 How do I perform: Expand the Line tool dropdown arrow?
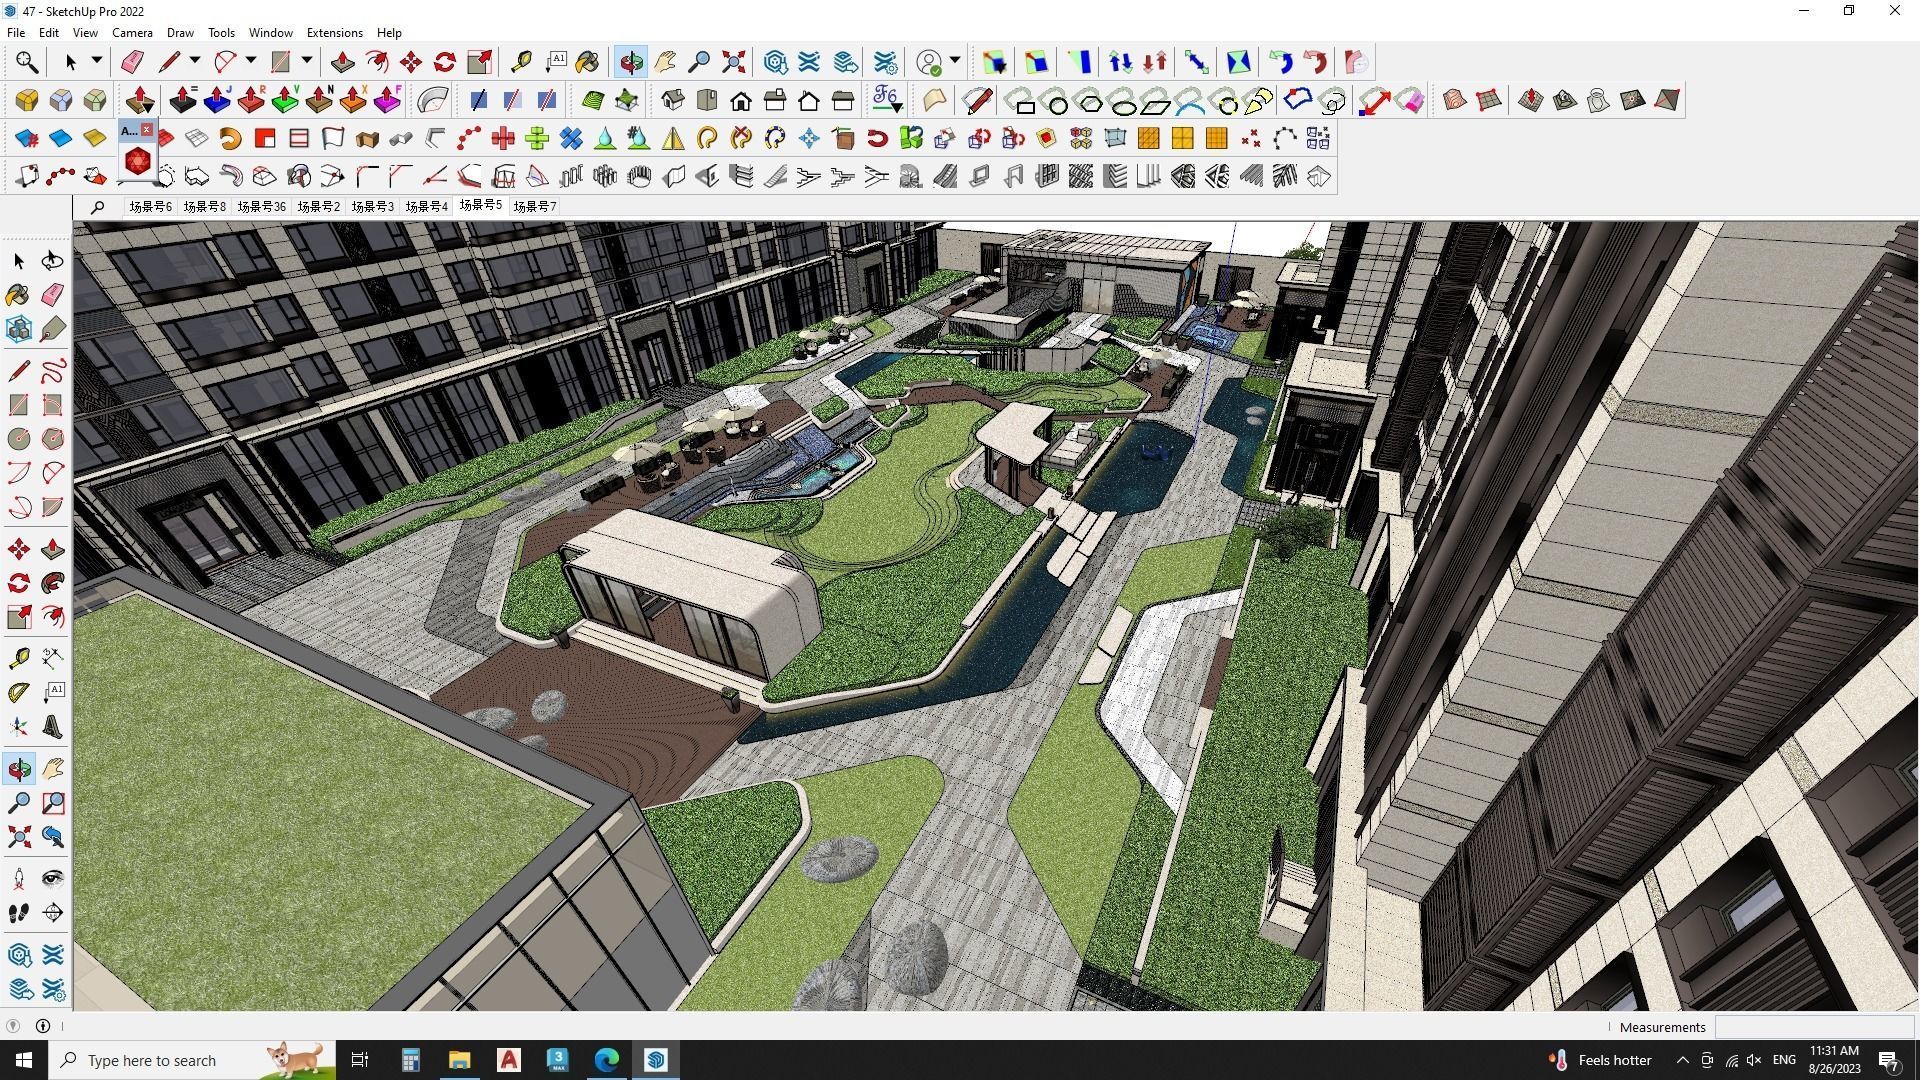click(x=195, y=61)
